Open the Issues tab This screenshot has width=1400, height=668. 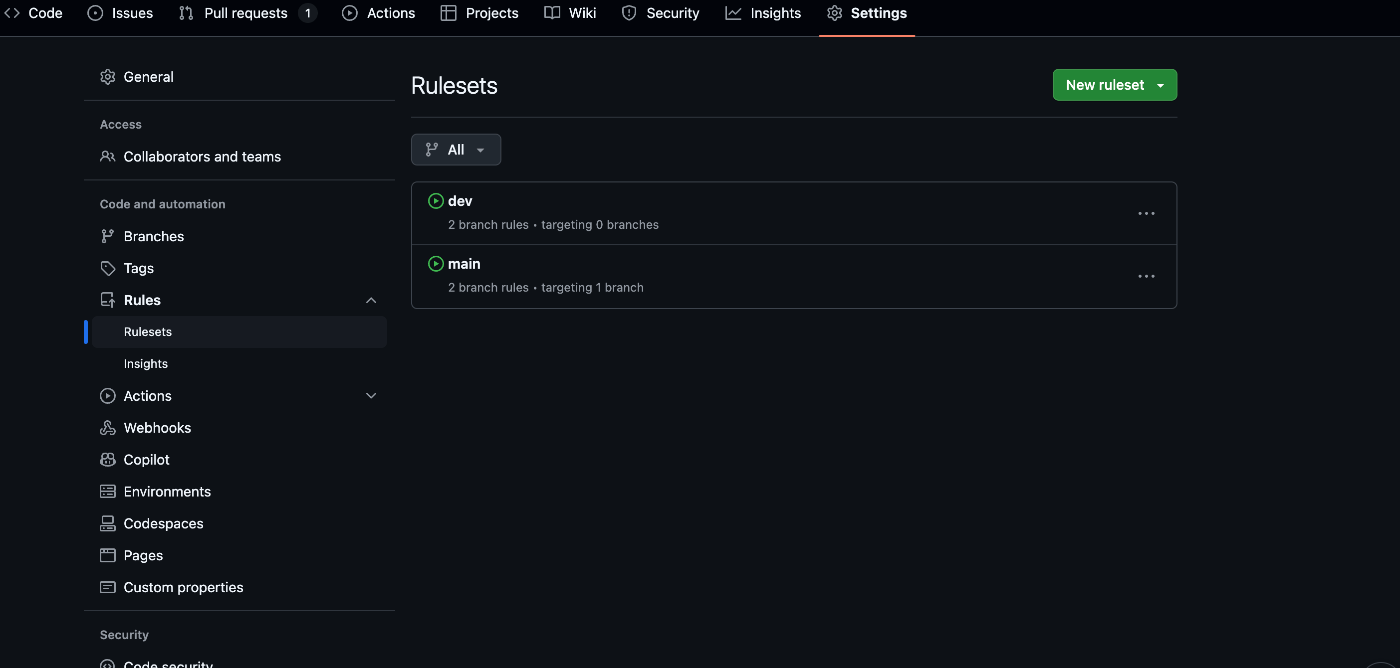tap(121, 13)
